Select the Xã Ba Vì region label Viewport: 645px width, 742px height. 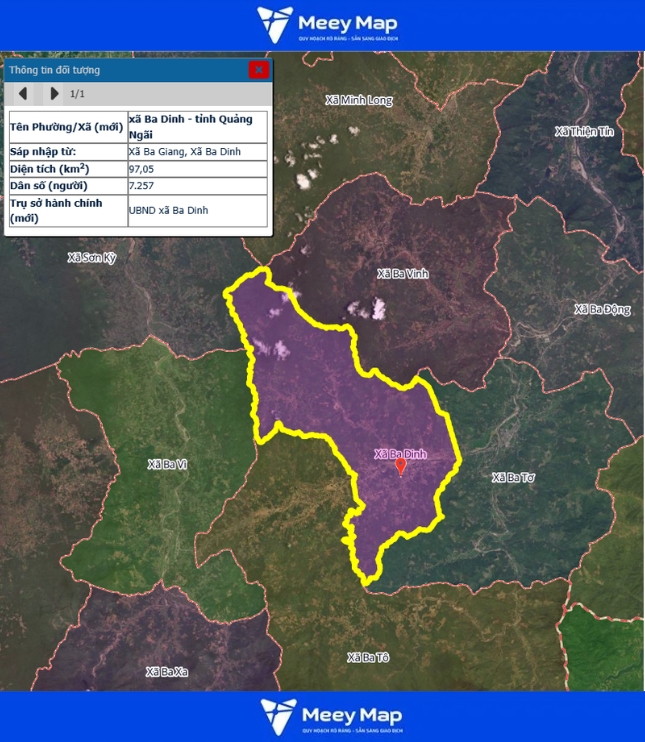coord(167,464)
